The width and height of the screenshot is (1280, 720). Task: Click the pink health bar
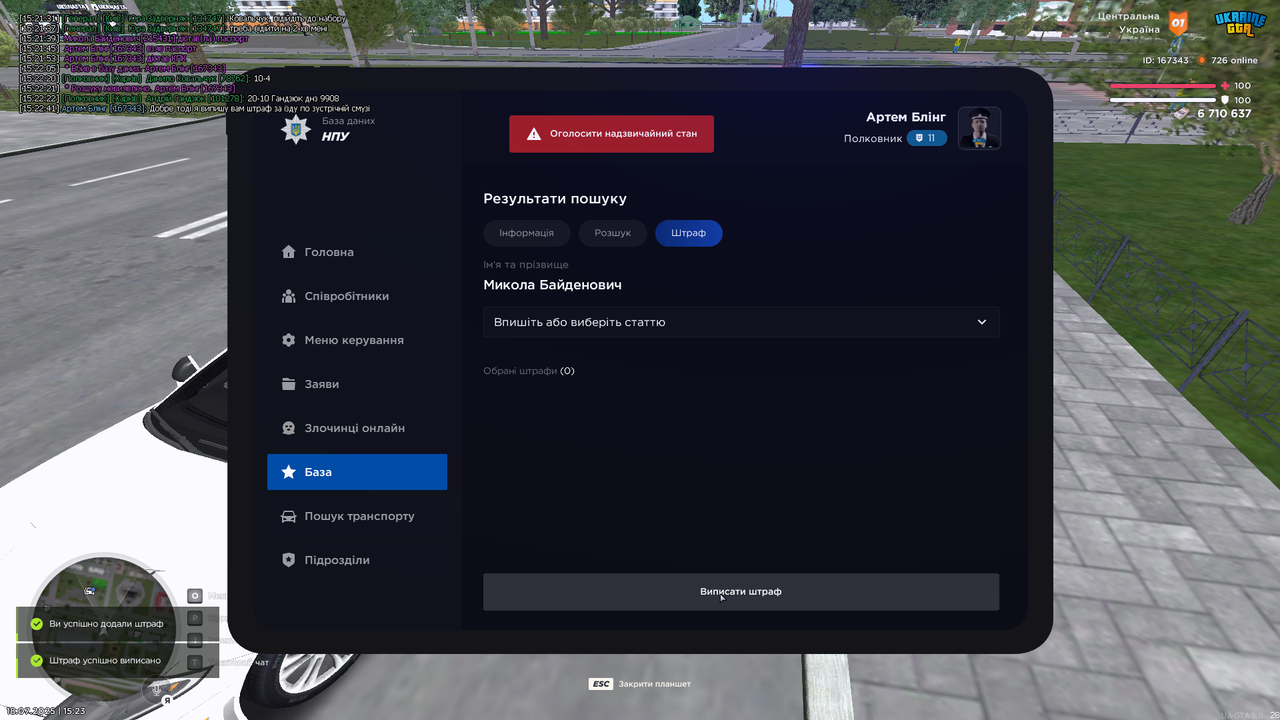click(1164, 86)
